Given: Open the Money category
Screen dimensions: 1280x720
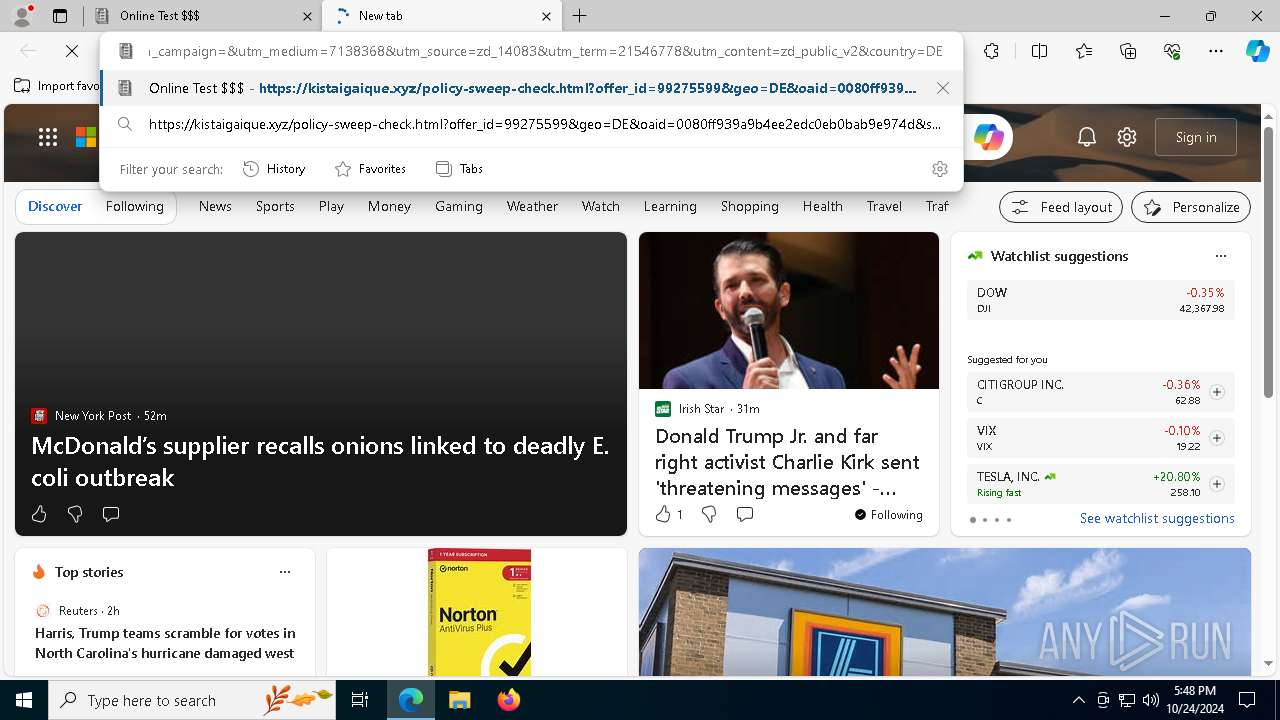Looking at the screenshot, I should [x=389, y=206].
